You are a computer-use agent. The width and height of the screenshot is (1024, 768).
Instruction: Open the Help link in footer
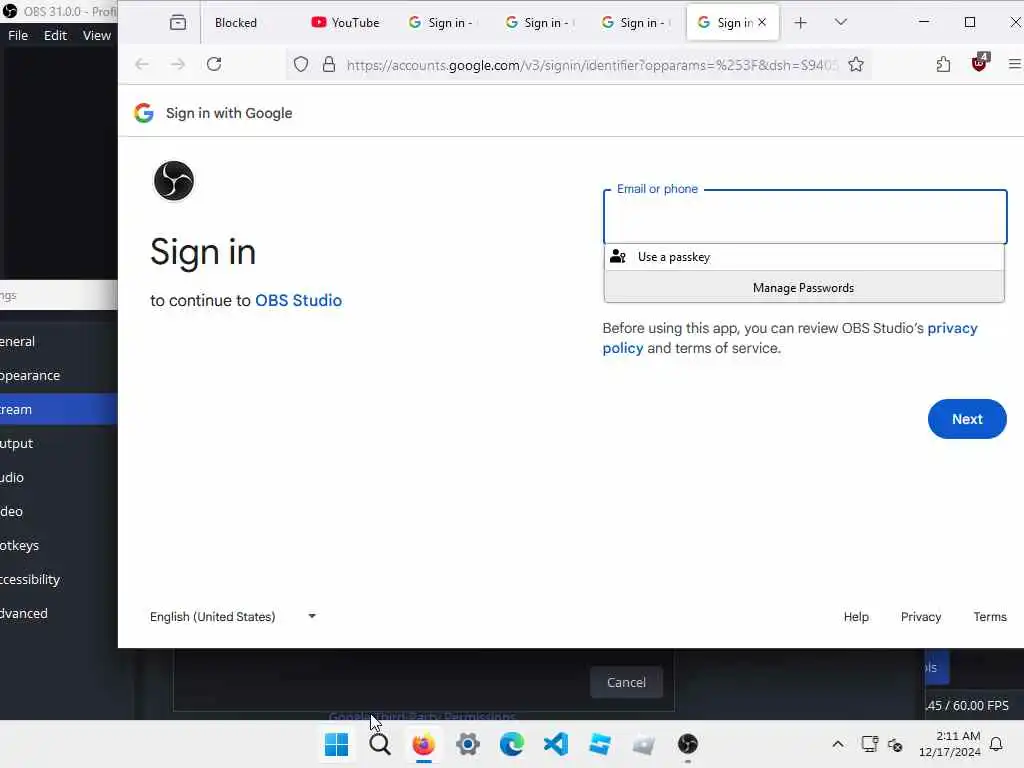pyautogui.click(x=856, y=616)
